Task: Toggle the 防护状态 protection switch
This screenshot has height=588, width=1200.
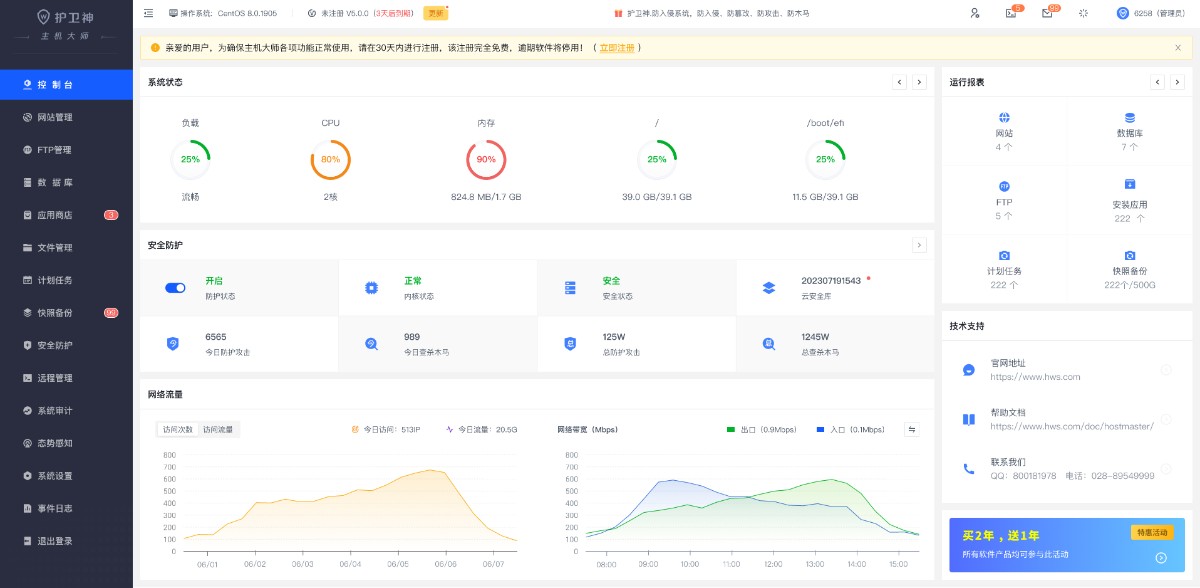Action: [x=175, y=288]
